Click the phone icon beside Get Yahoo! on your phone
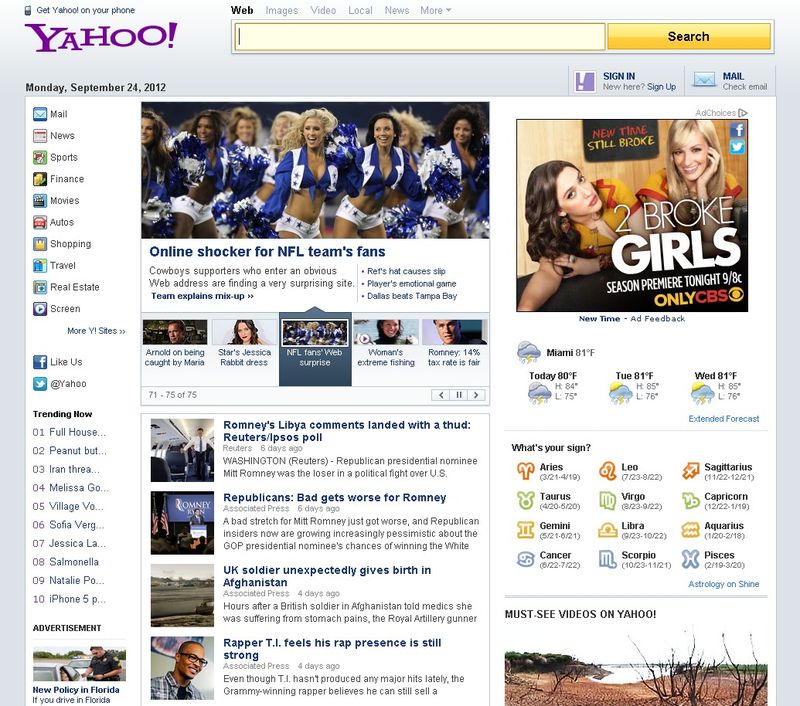Viewport: 800px width, 706px height. click(x=28, y=10)
